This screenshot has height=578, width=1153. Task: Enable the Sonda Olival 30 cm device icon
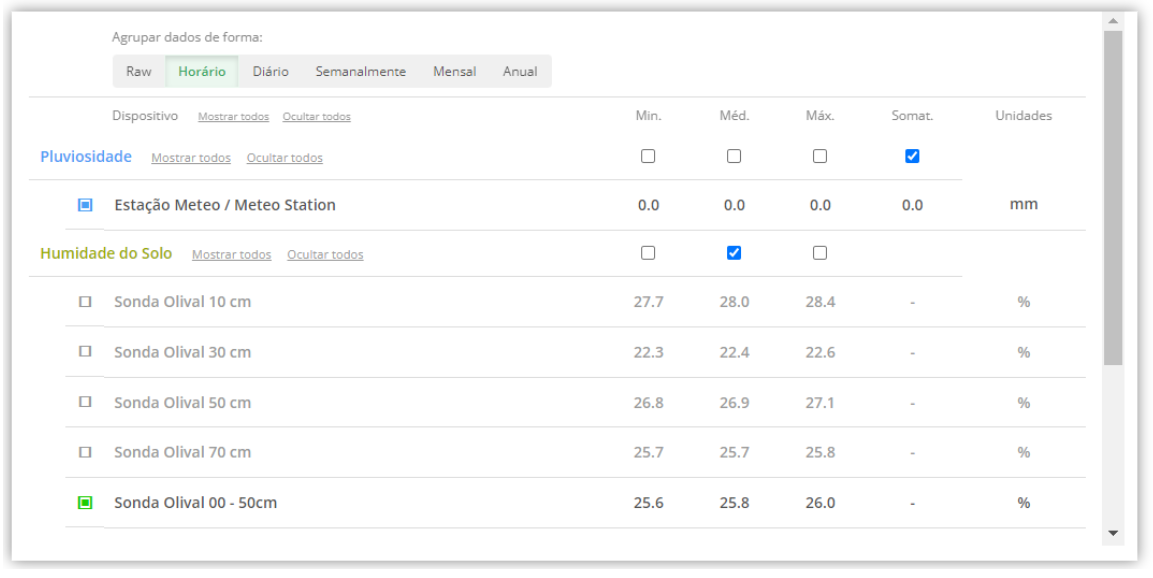[x=85, y=352]
